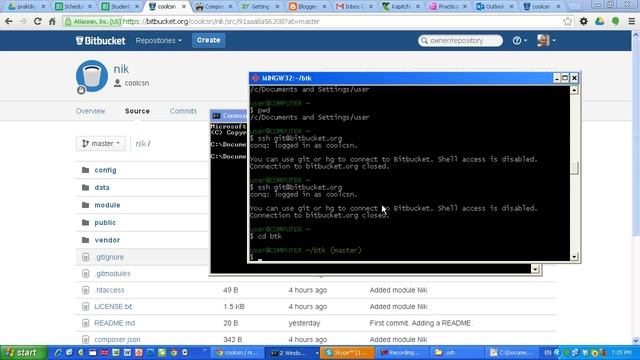Click the browser forward arrow
Viewport: 640px width, 360px height.
coord(23,21)
